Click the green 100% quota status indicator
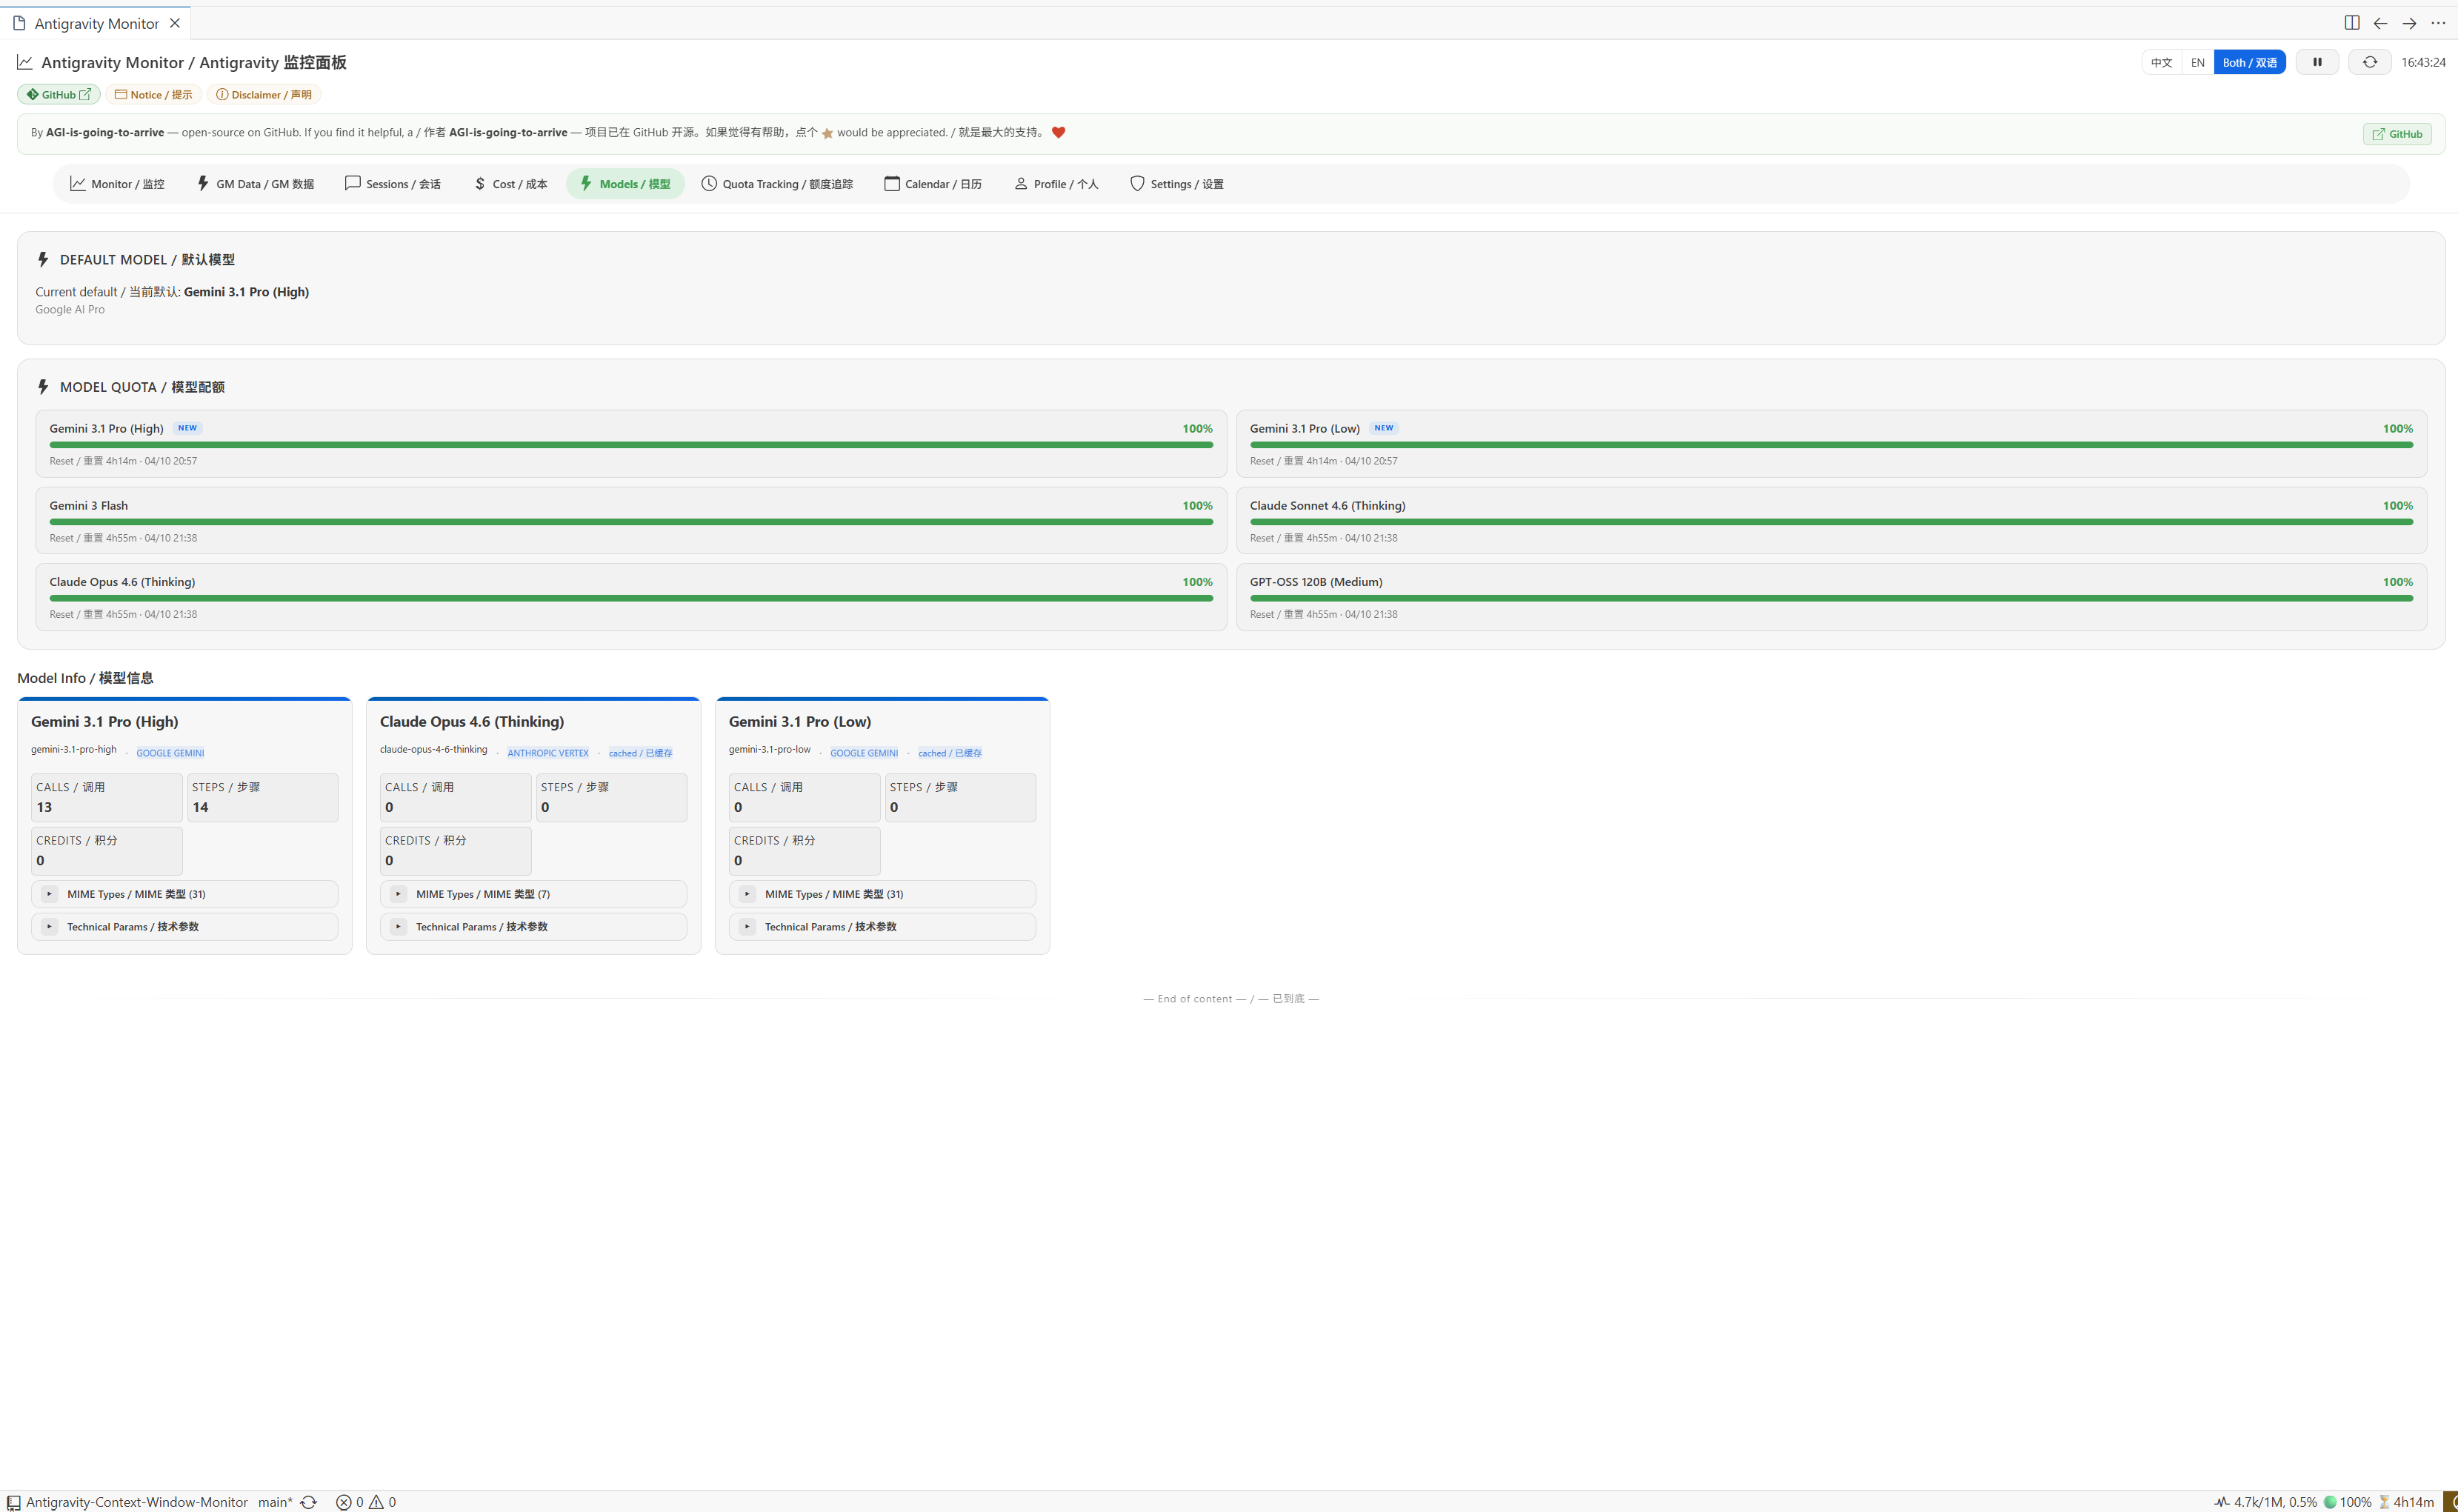The image size is (2458, 1512). click(2347, 1502)
